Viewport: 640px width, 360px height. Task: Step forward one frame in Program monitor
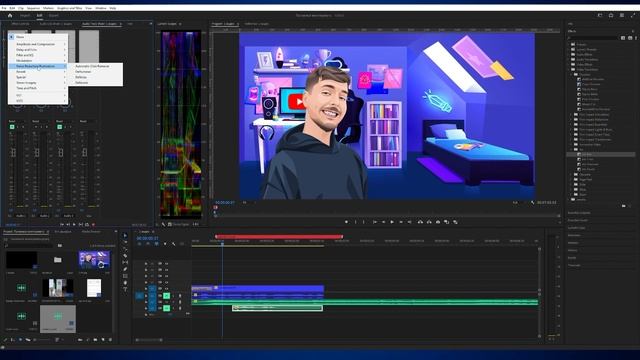coord(401,222)
